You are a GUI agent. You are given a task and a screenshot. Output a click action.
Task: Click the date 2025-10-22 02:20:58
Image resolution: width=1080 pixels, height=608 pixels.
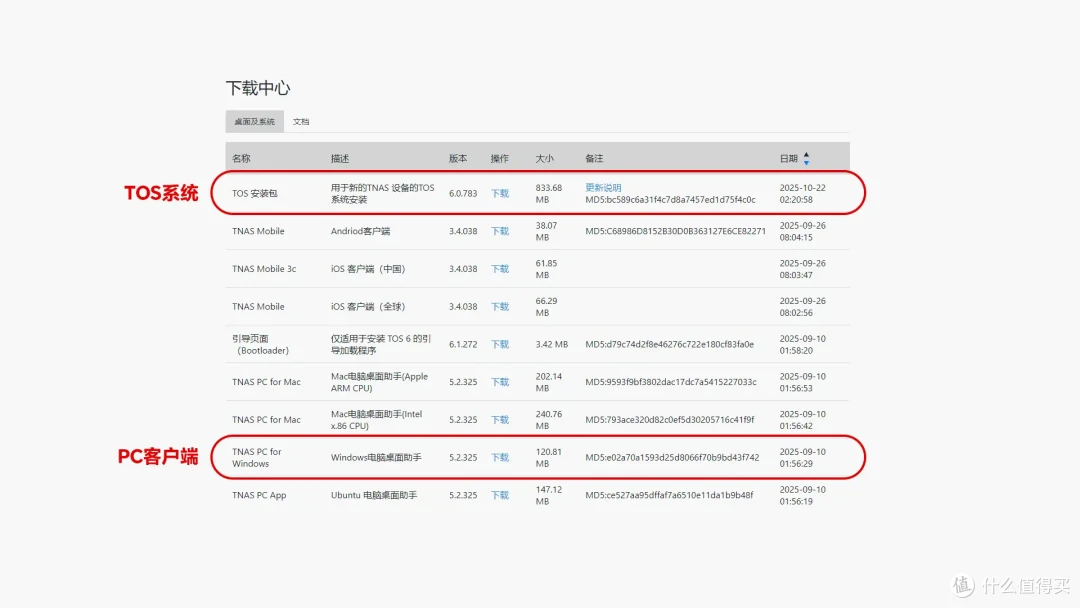point(802,193)
